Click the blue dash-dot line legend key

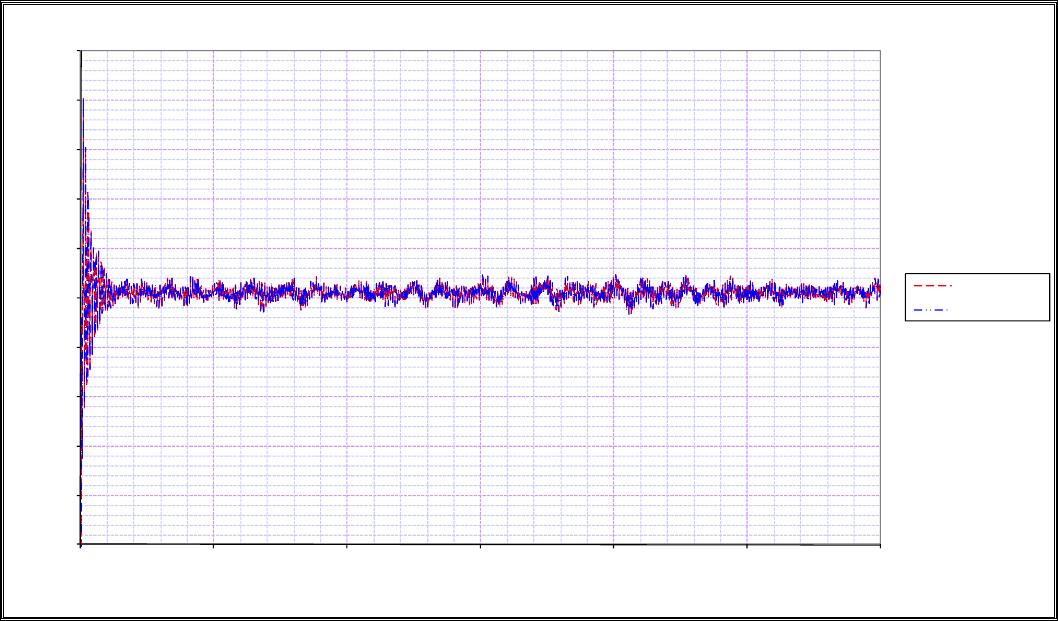pos(932,310)
